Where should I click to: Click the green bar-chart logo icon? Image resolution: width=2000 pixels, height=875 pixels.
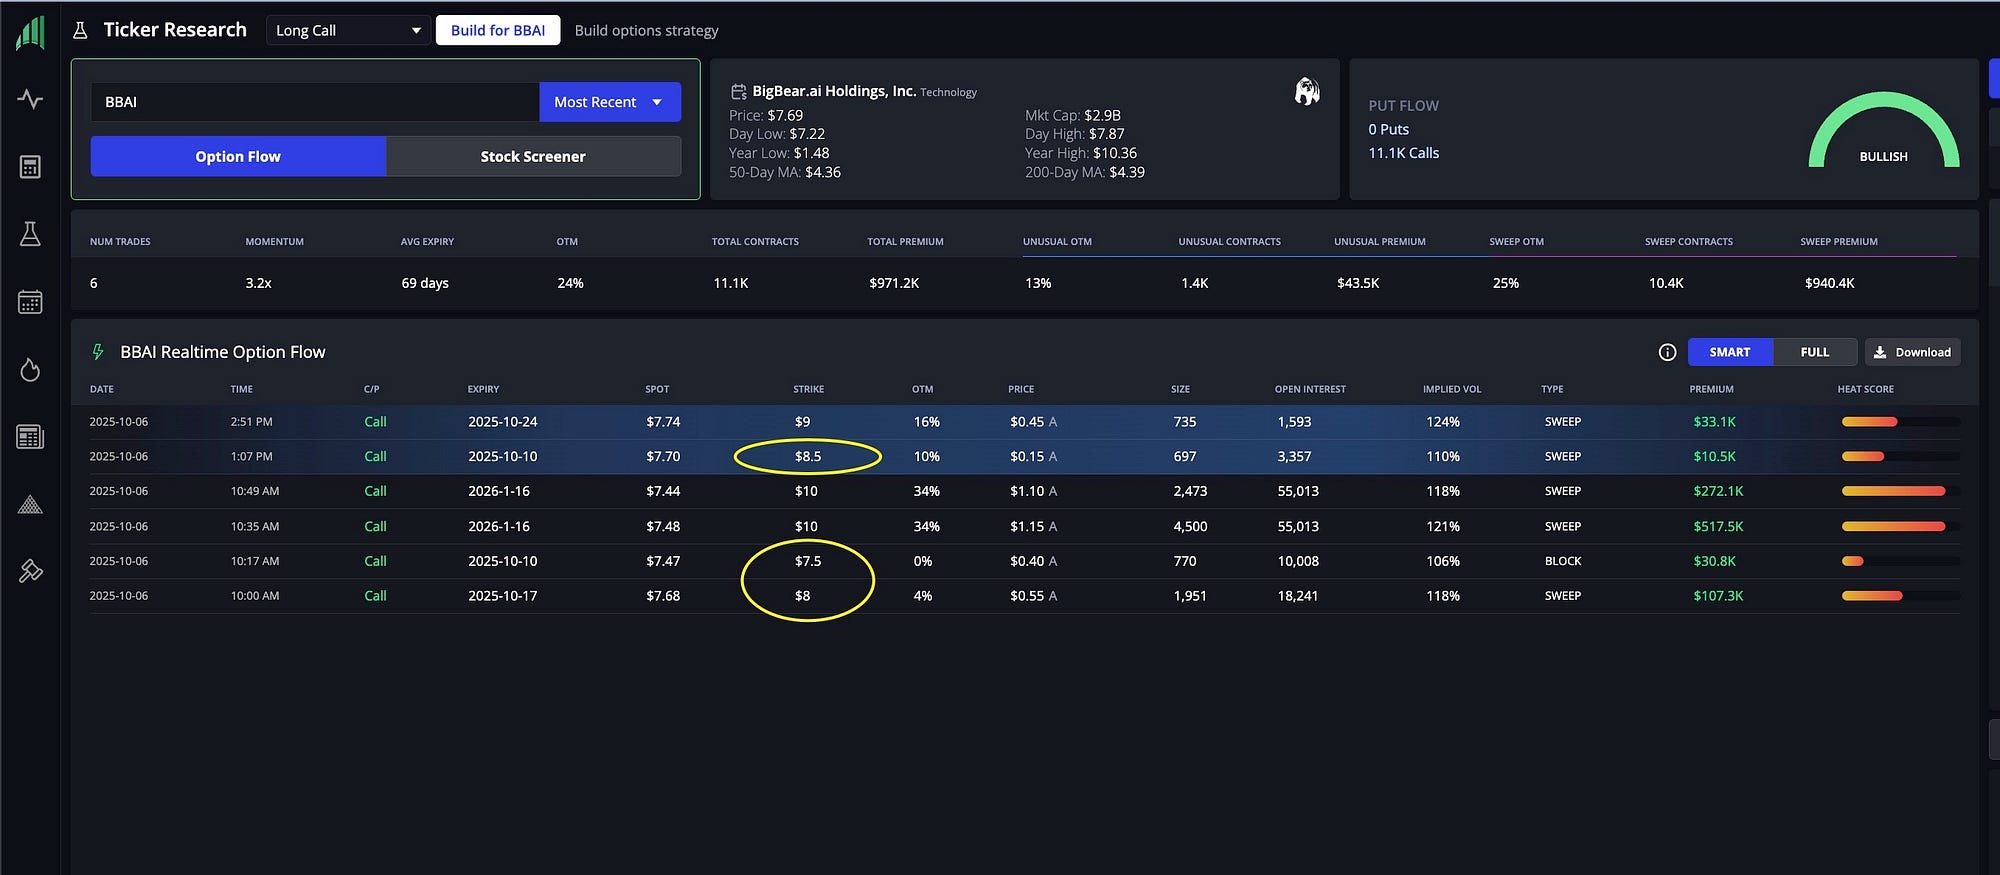click(x=30, y=32)
